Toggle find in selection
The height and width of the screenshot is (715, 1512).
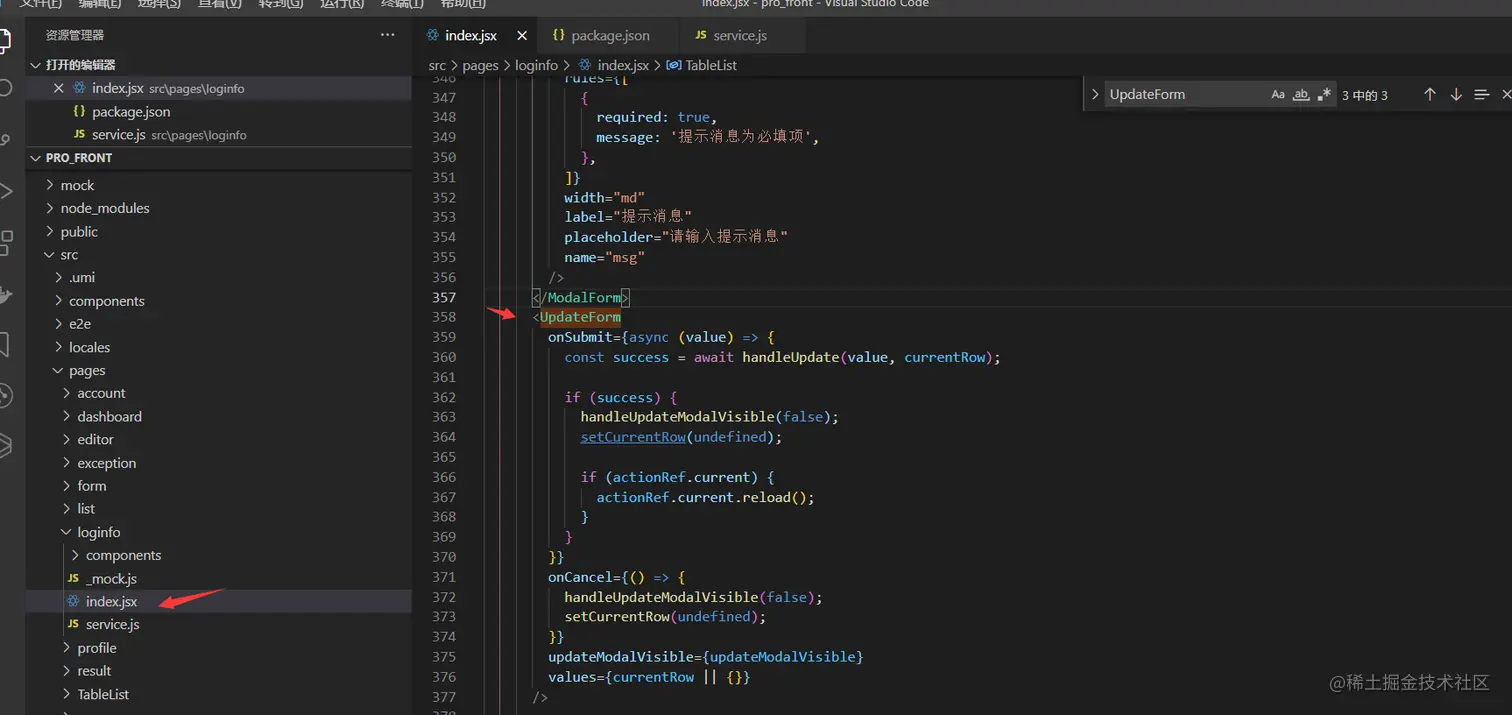(x=1482, y=94)
